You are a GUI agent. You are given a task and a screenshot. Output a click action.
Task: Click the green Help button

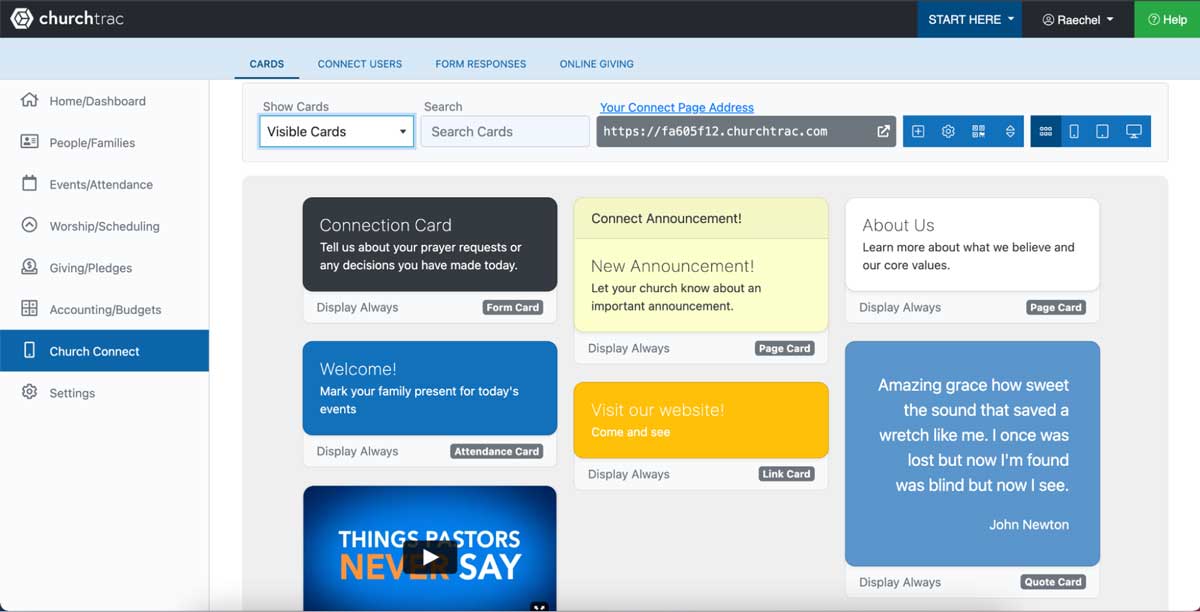click(1167, 18)
